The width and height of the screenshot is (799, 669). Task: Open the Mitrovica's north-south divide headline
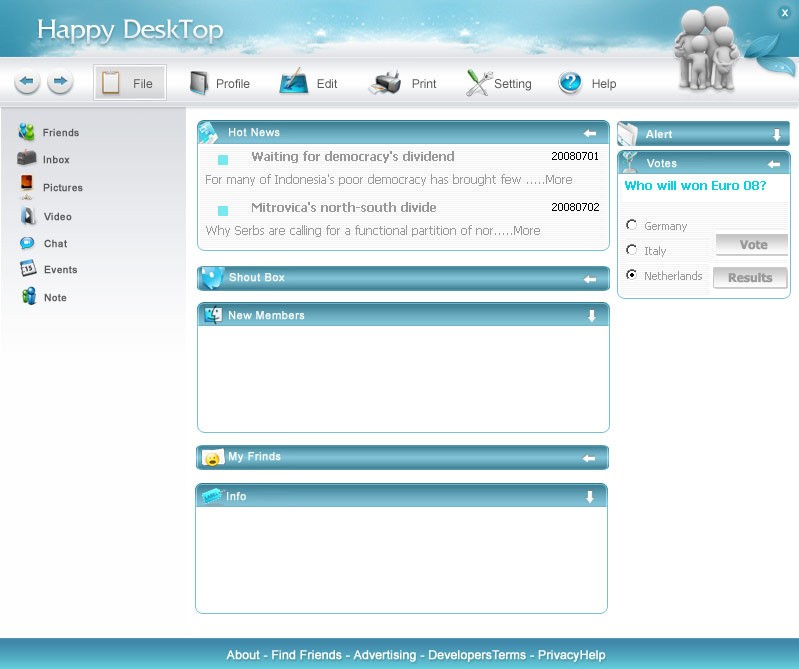(x=343, y=208)
